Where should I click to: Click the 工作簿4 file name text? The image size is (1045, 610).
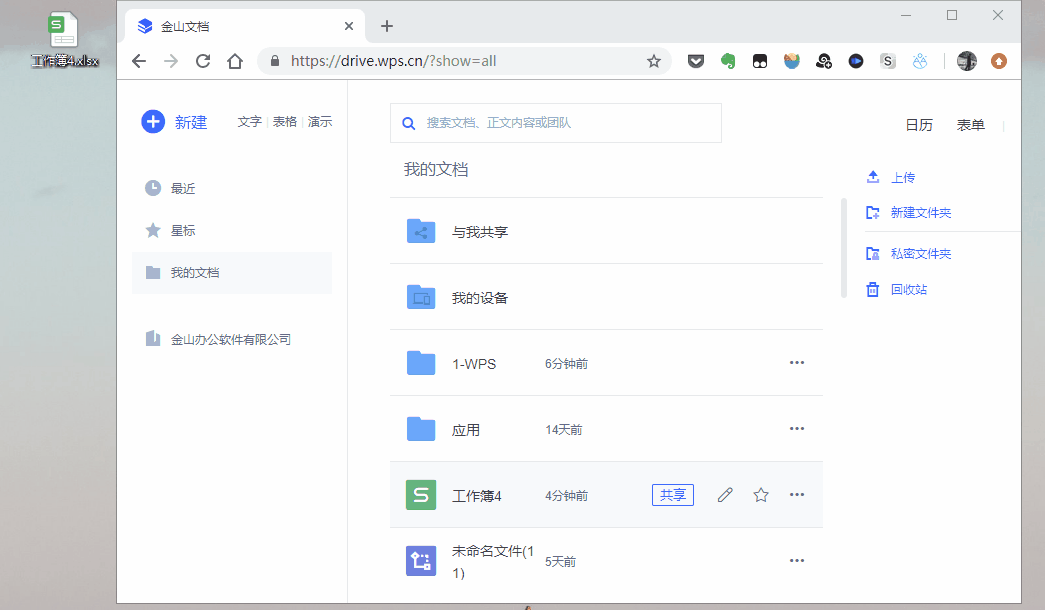(x=477, y=496)
